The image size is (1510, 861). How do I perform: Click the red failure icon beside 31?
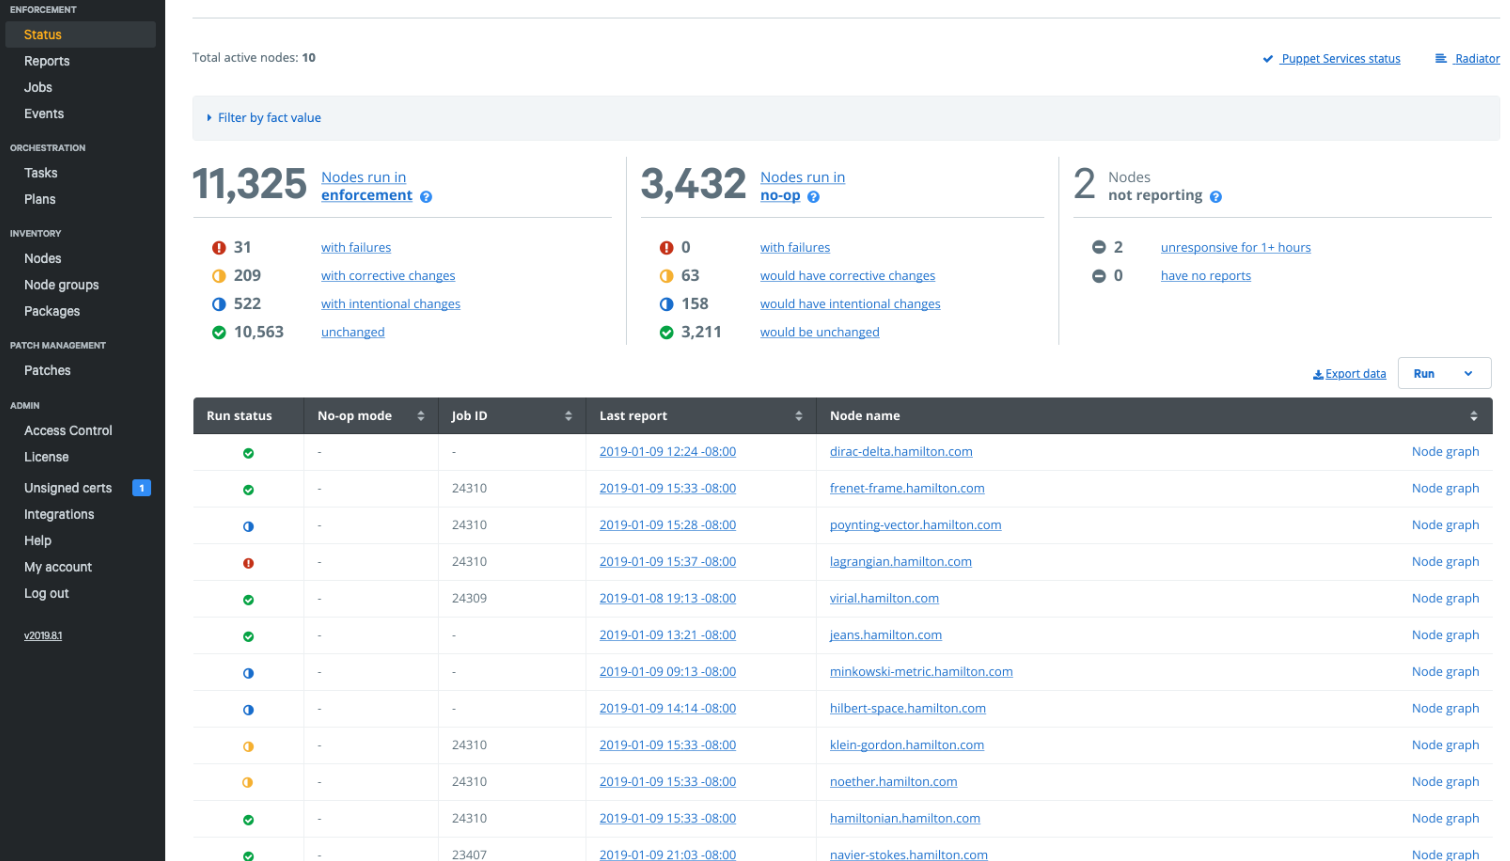[x=219, y=248]
